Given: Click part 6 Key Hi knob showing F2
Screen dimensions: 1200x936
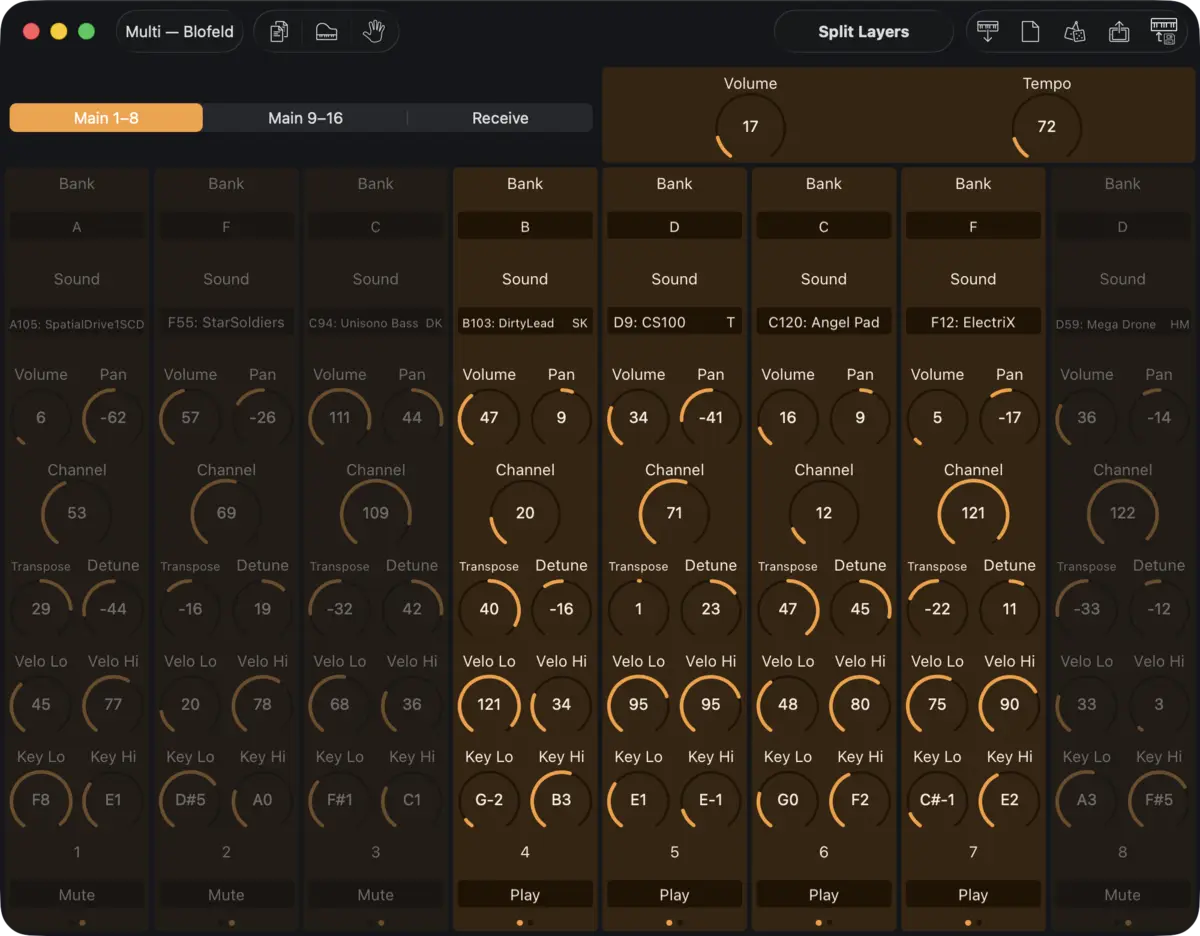Looking at the screenshot, I should [x=860, y=800].
